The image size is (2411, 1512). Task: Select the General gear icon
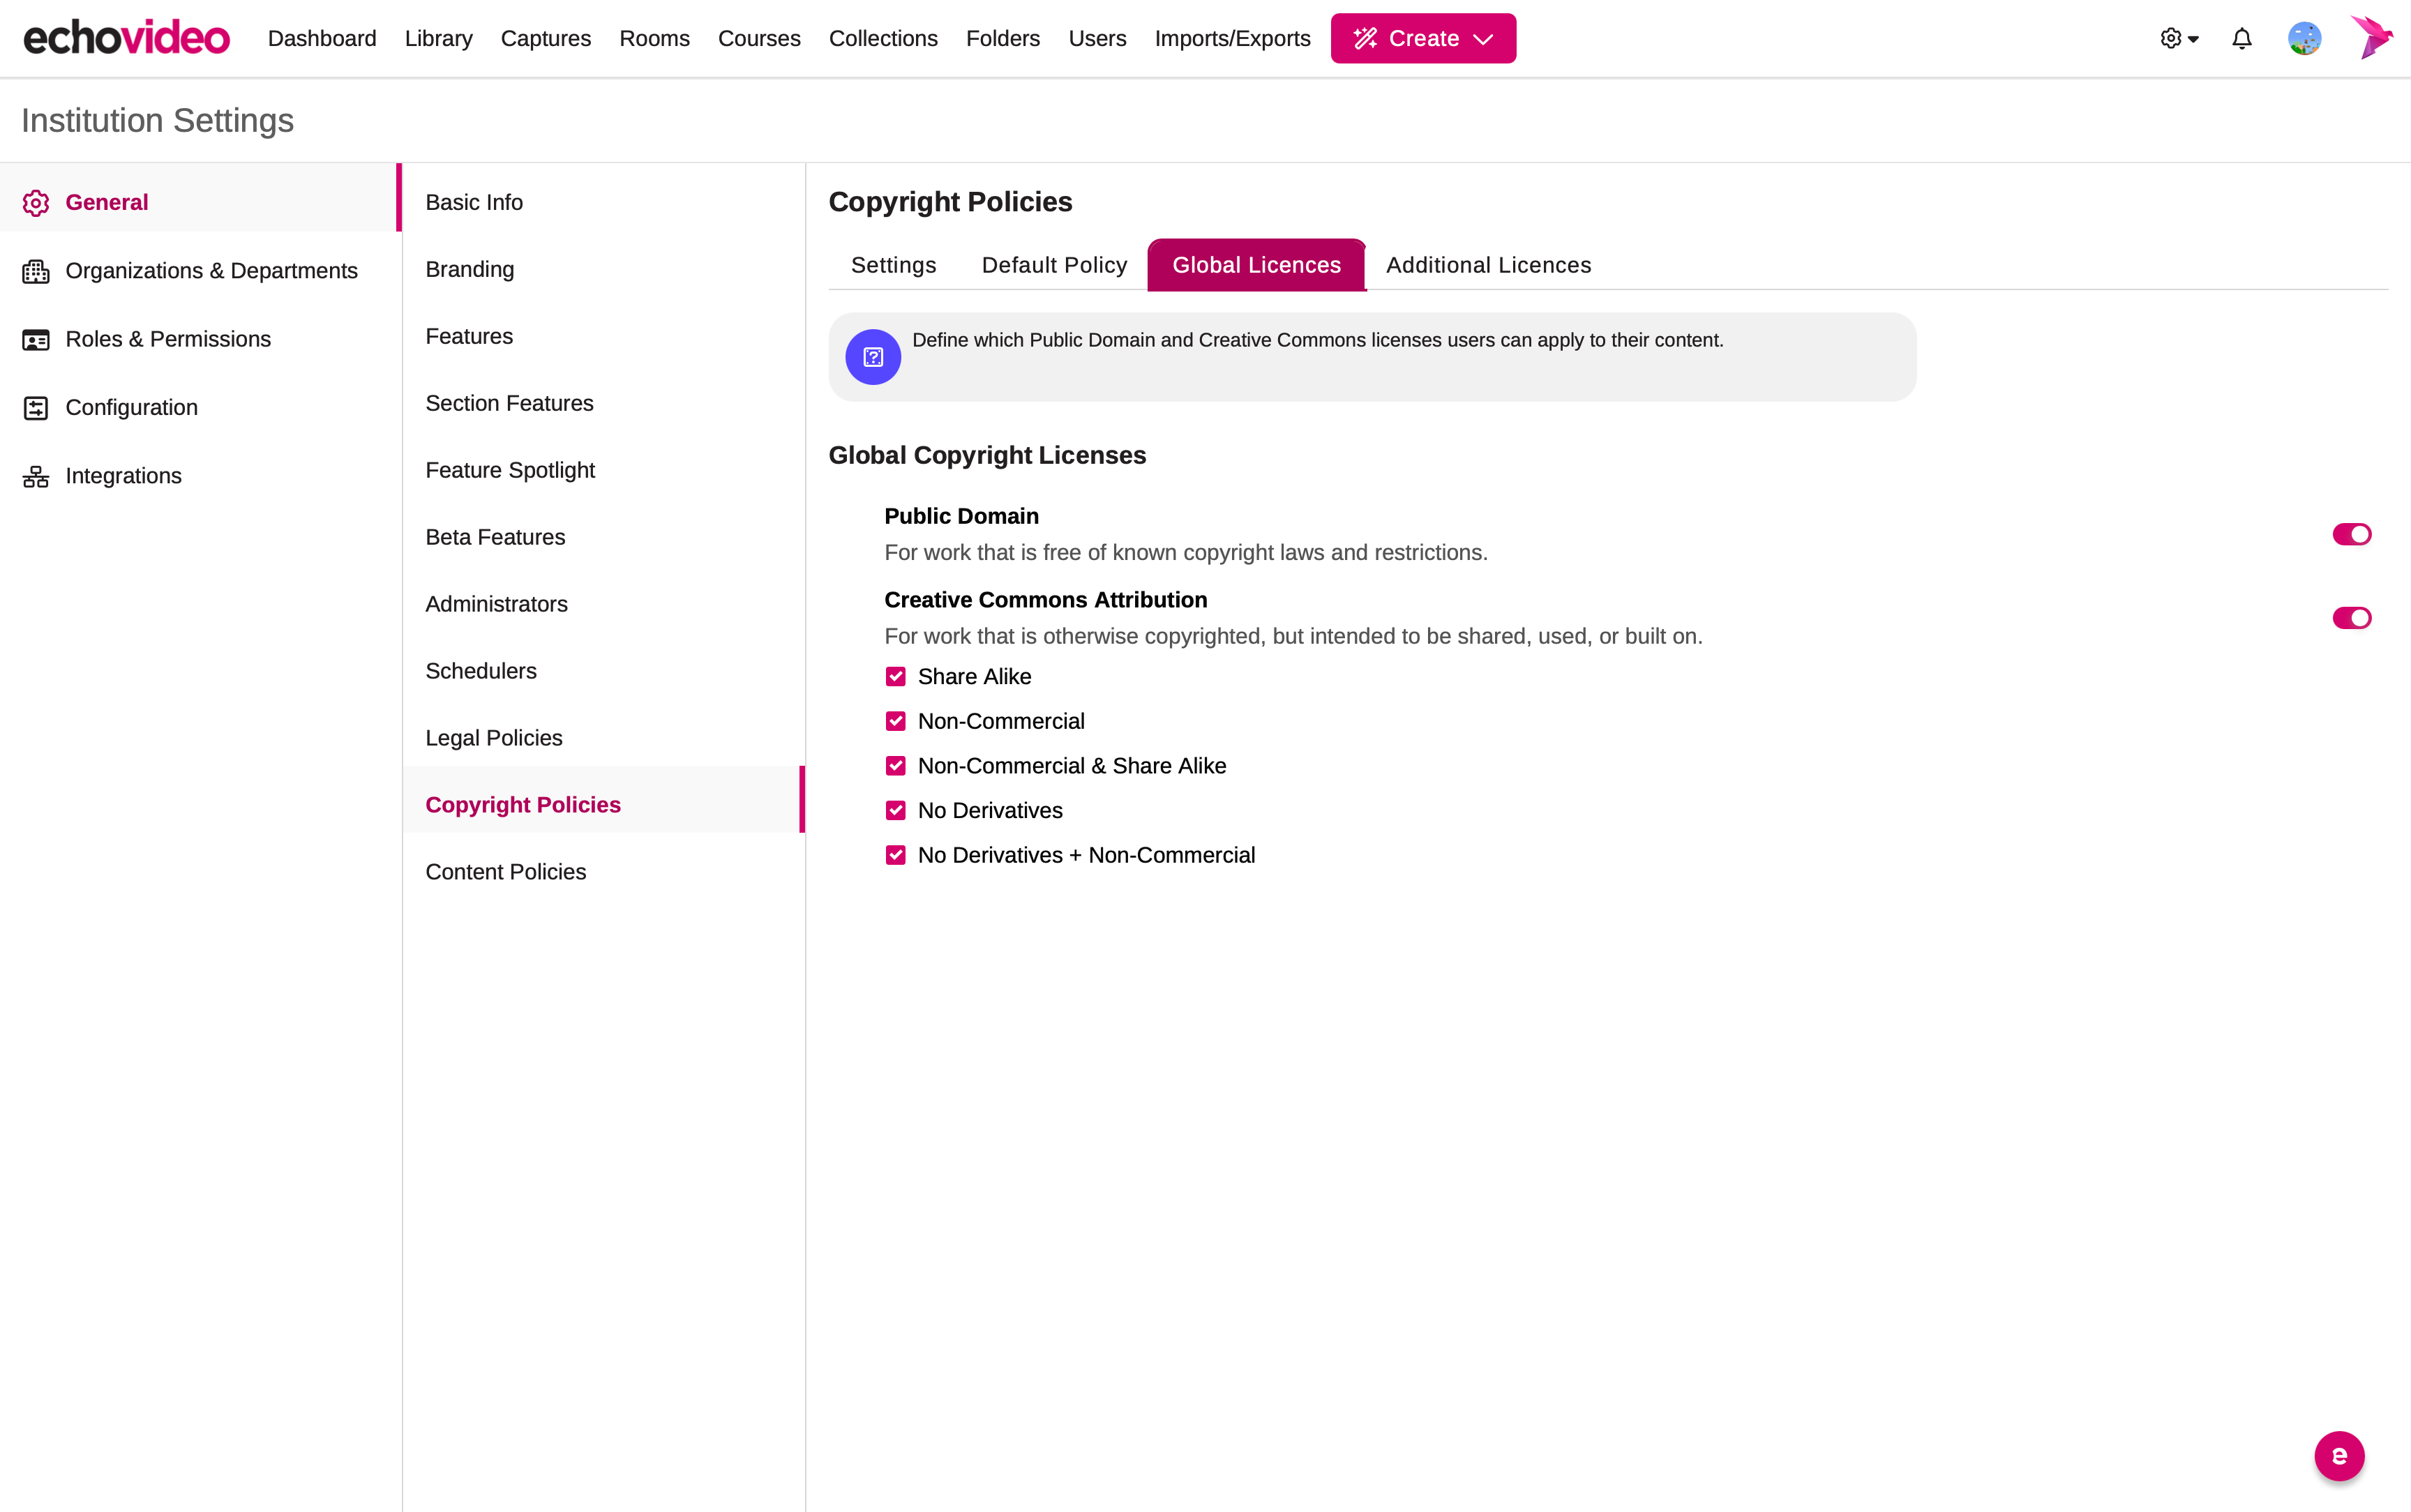[36, 203]
